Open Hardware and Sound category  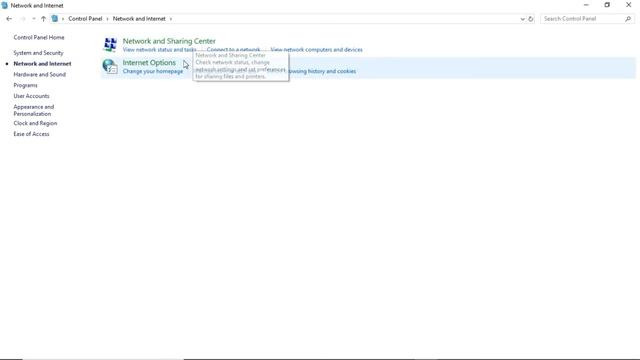point(40,75)
